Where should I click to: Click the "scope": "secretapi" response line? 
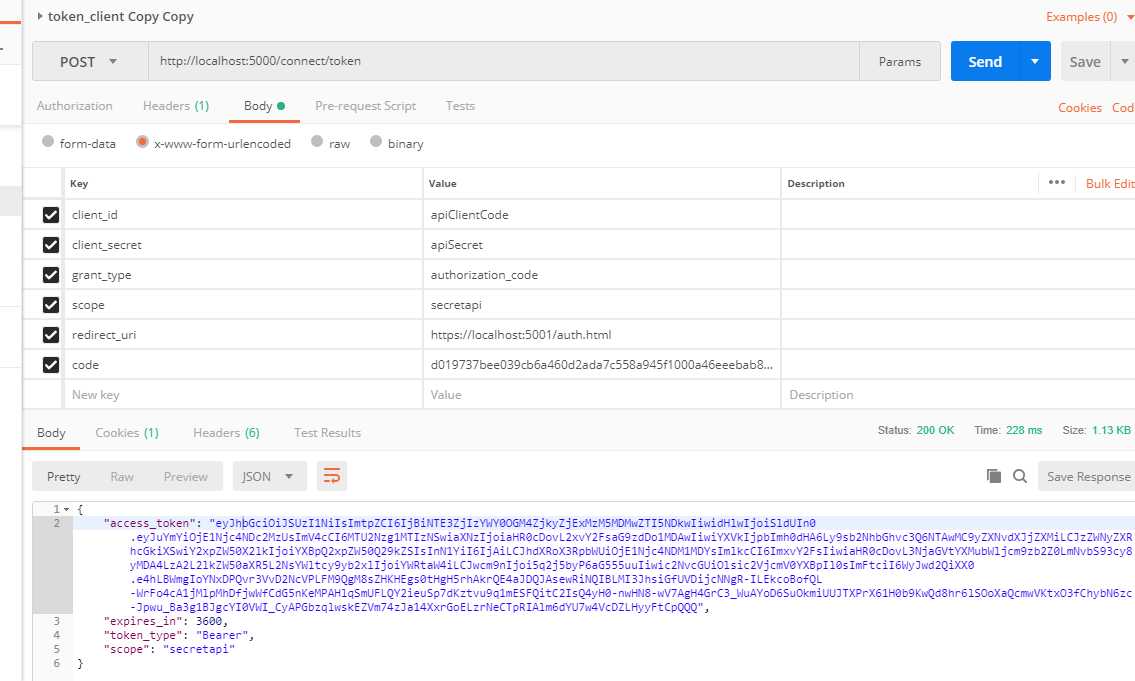(169, 649)
